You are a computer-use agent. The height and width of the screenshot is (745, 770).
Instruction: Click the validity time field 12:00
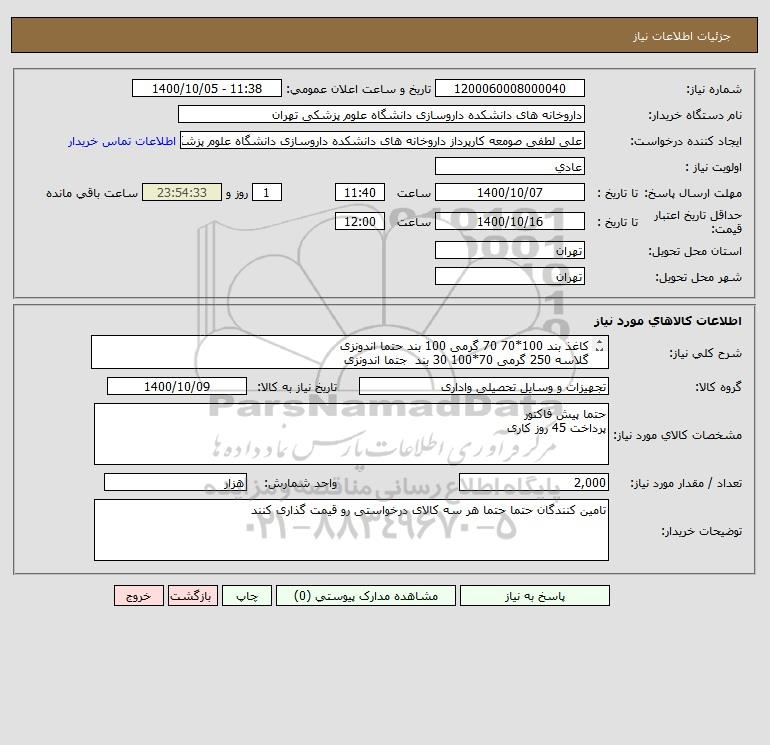(359, 221)
